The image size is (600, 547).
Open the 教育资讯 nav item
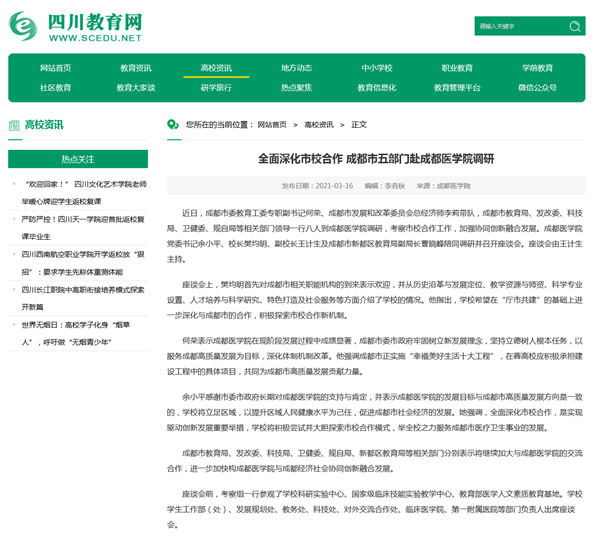click(x=136, y=68)
